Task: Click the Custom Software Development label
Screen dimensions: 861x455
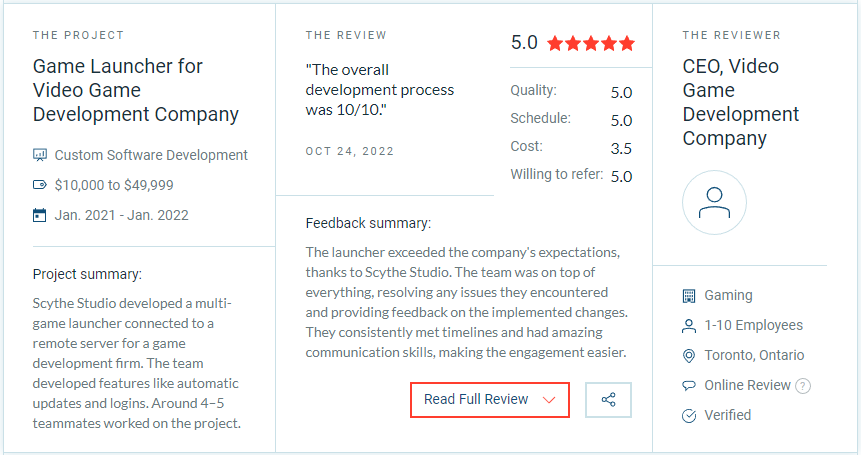Action: 151,155
